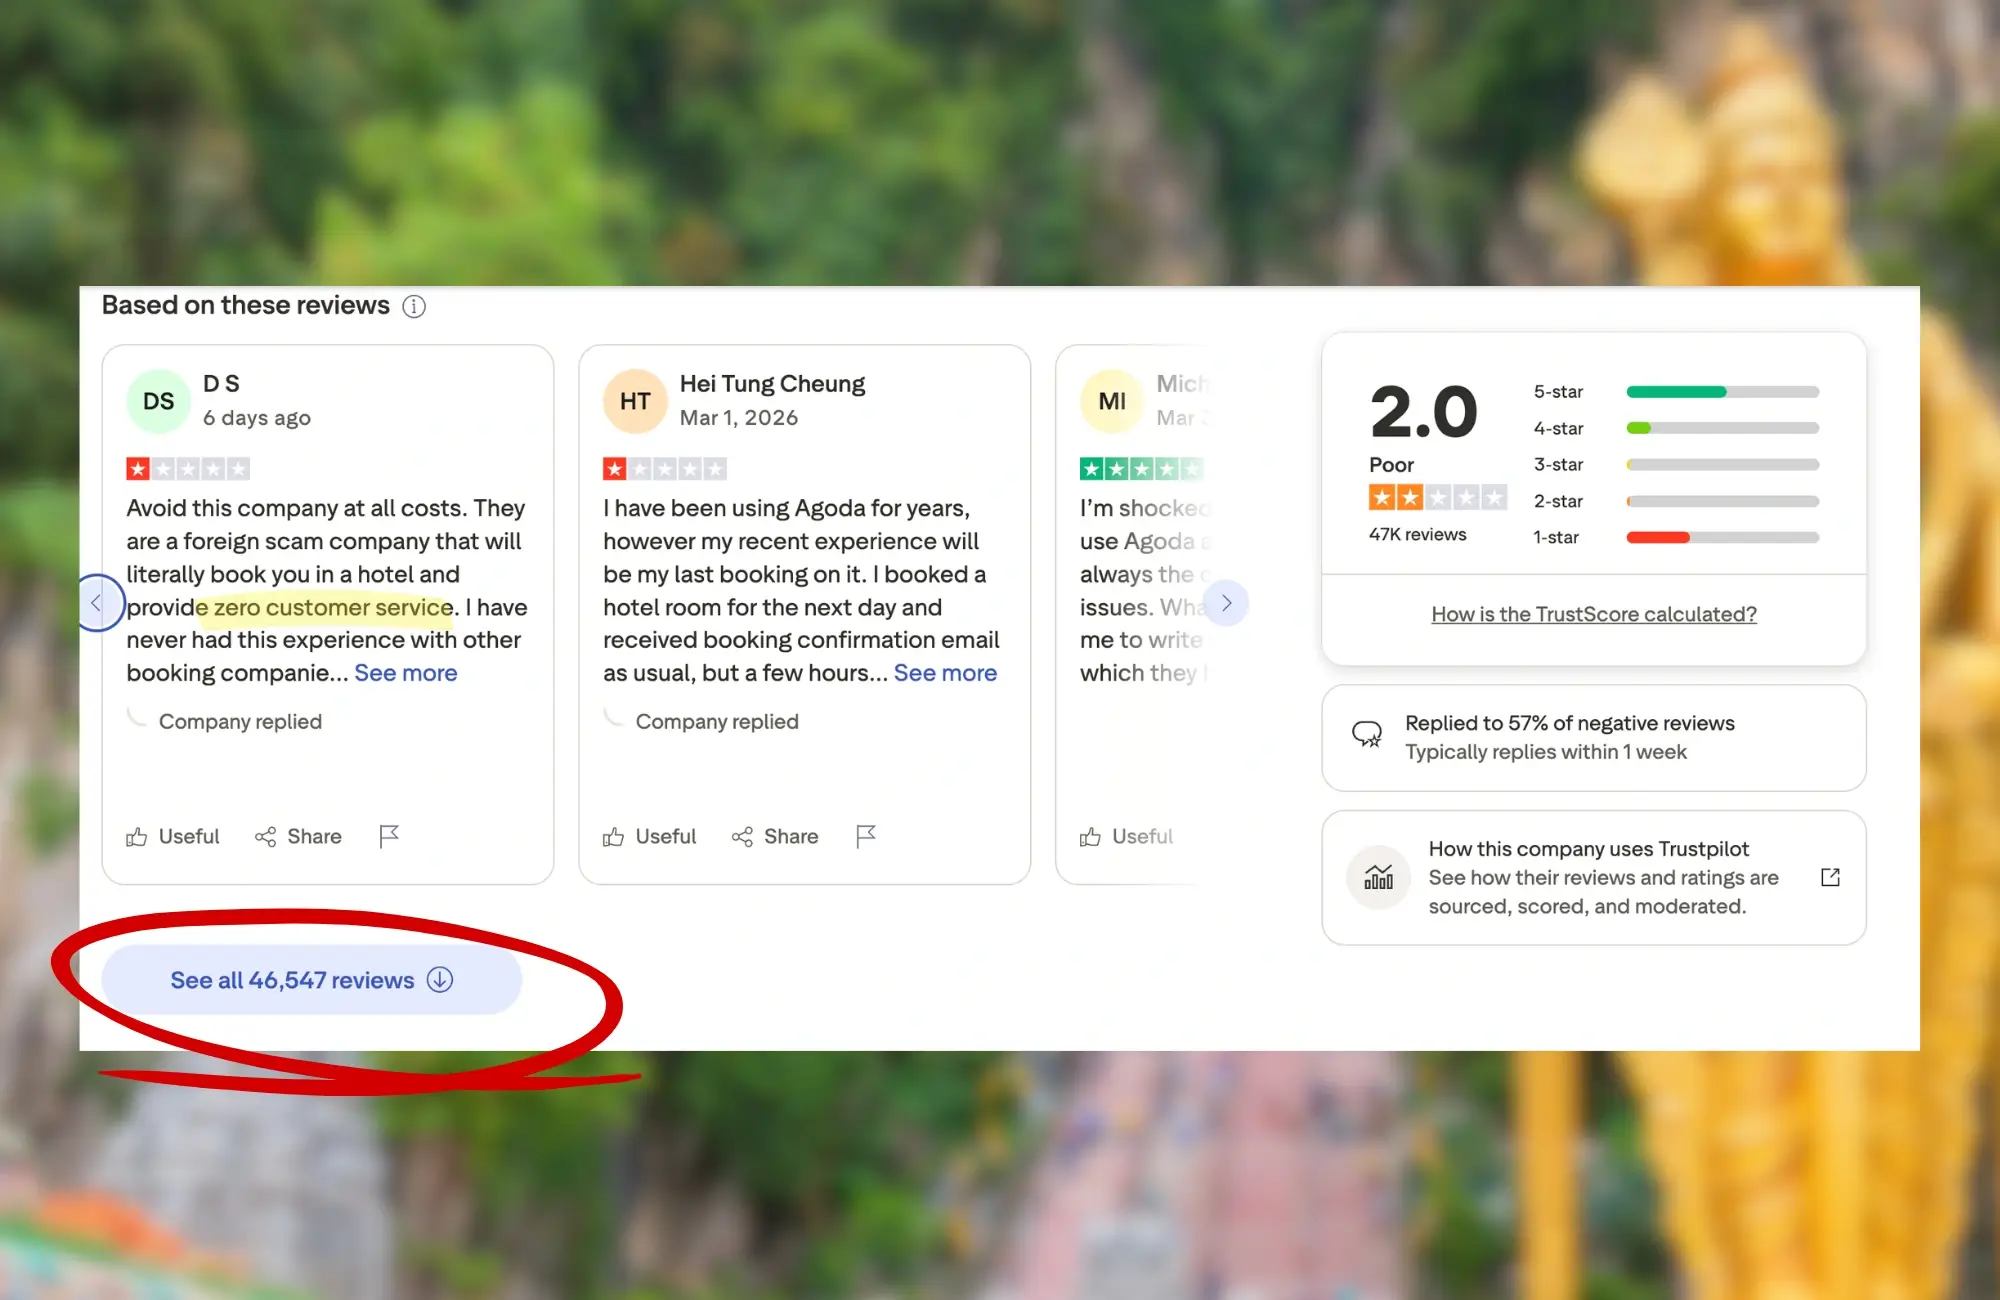2000x1300 pixels.
Task: Open the external link icon in Trustpilot usage card
Action: click(1830, 877)
